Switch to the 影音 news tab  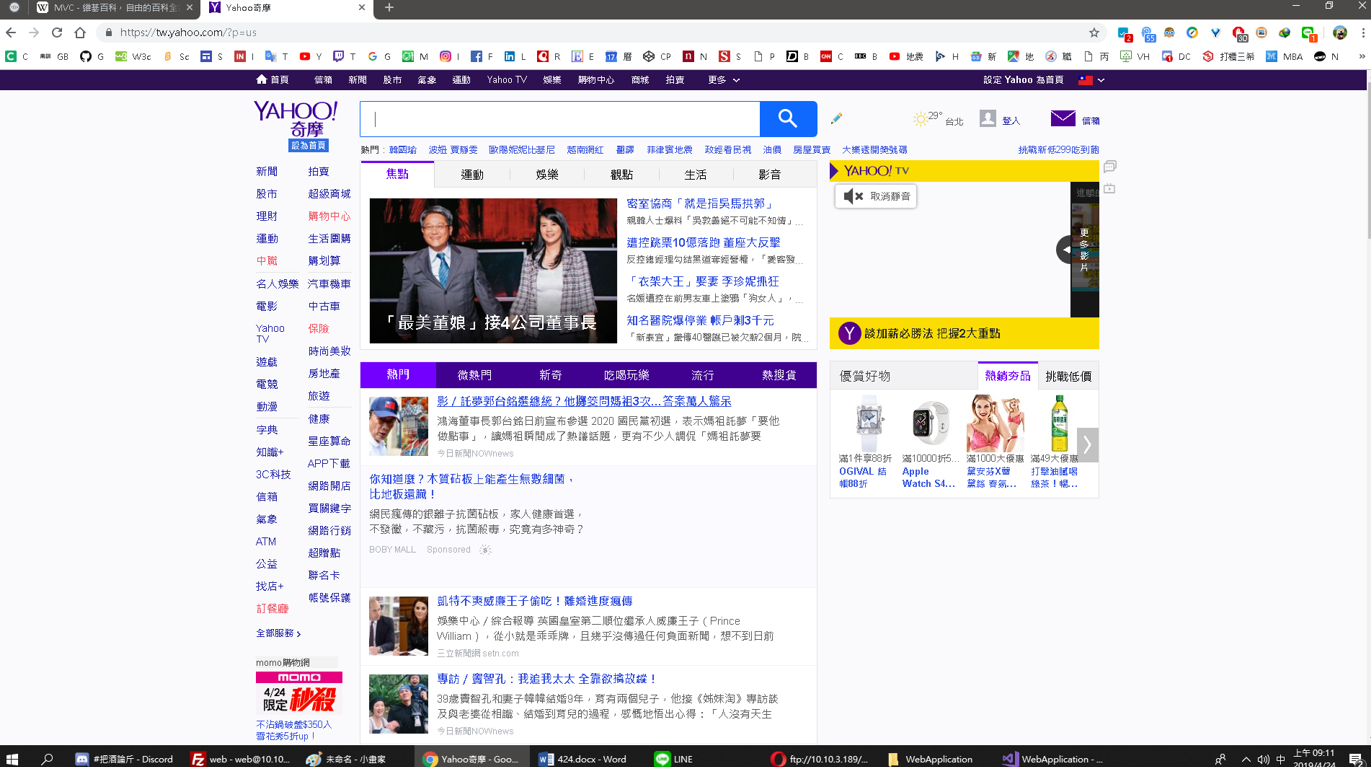[770, 174]
